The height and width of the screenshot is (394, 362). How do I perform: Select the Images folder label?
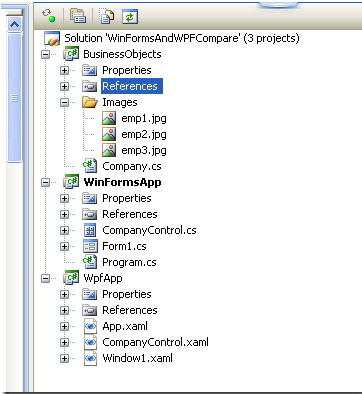pyautogui.click(x=120, y=102)
